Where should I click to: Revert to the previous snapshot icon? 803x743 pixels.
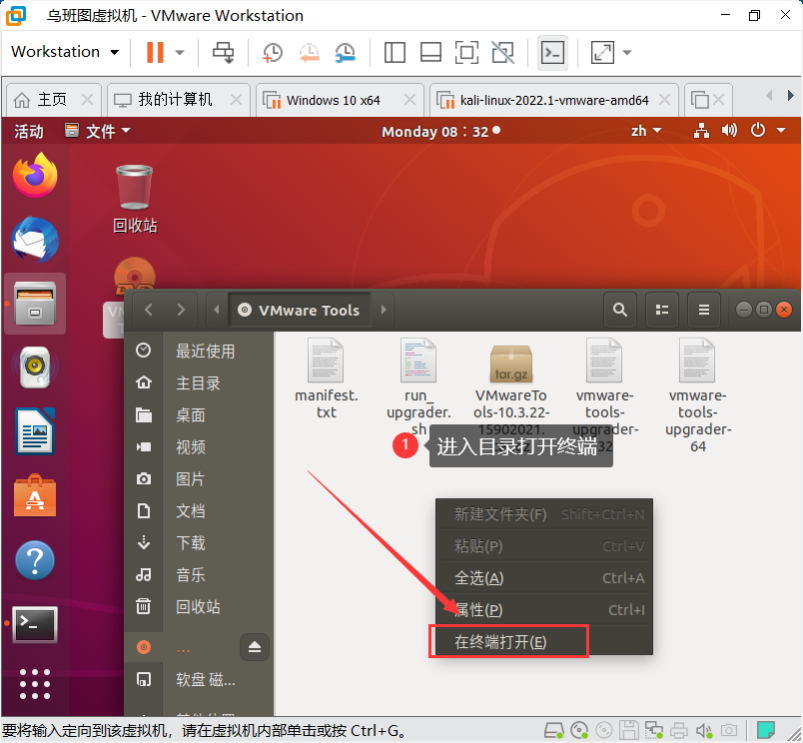(x=309, y=52)
